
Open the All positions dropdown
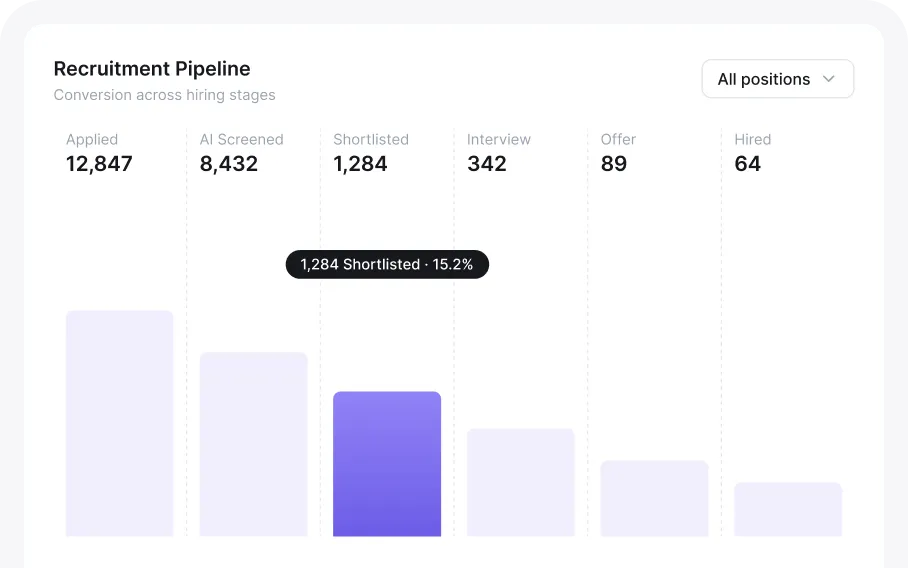coord(778,79)
